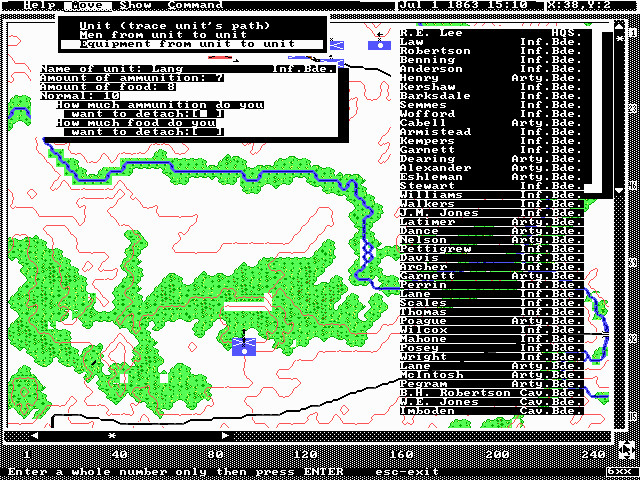Select McIntosh Arty.Bde. unit
This screenshot has width=640, height=480.
pos(491,374)
